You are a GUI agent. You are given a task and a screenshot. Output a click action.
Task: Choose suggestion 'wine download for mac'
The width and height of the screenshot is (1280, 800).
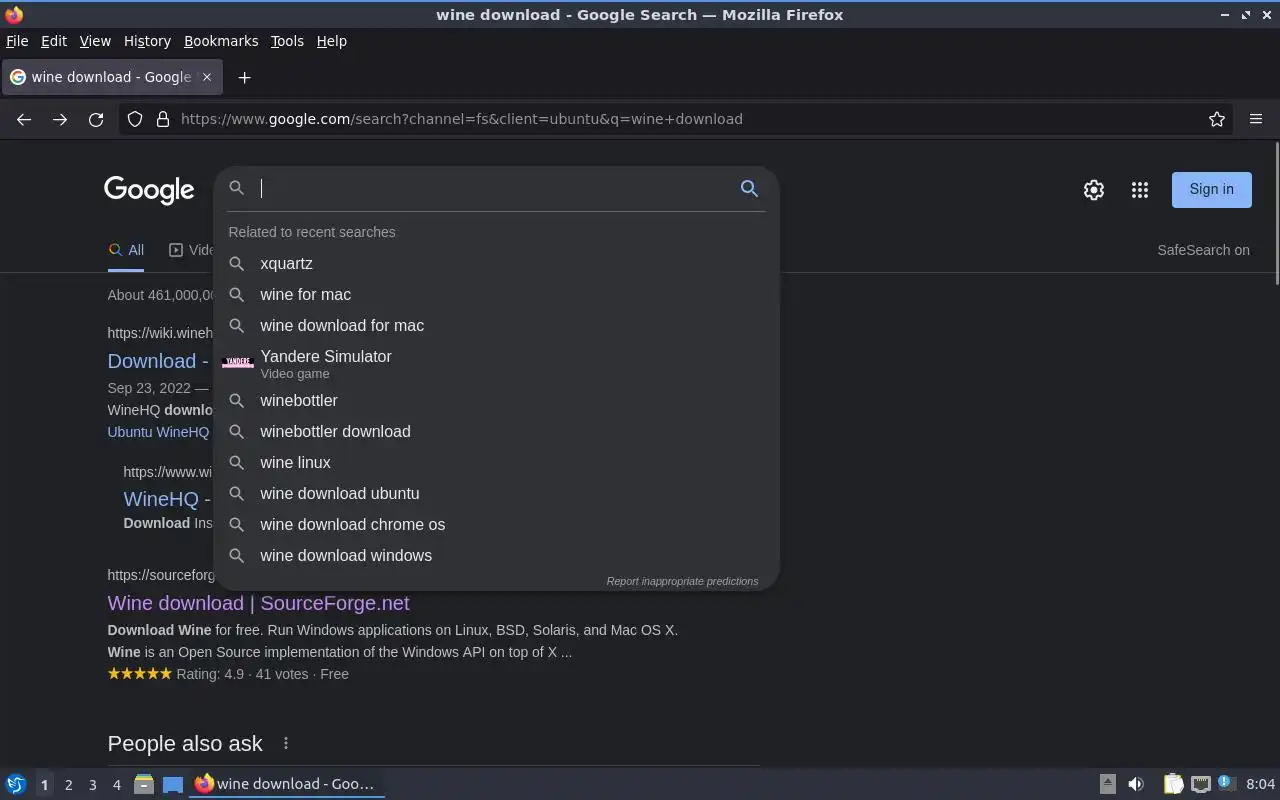(x=496, y=325)
